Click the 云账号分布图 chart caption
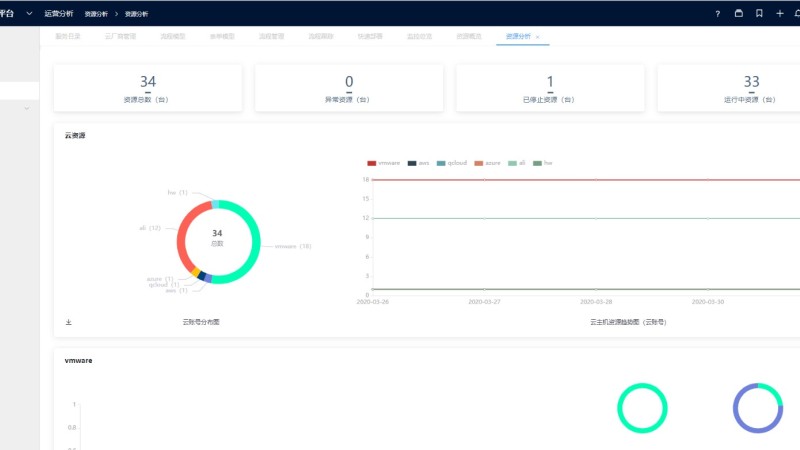 pyautogui.click(x=201, y=322)
